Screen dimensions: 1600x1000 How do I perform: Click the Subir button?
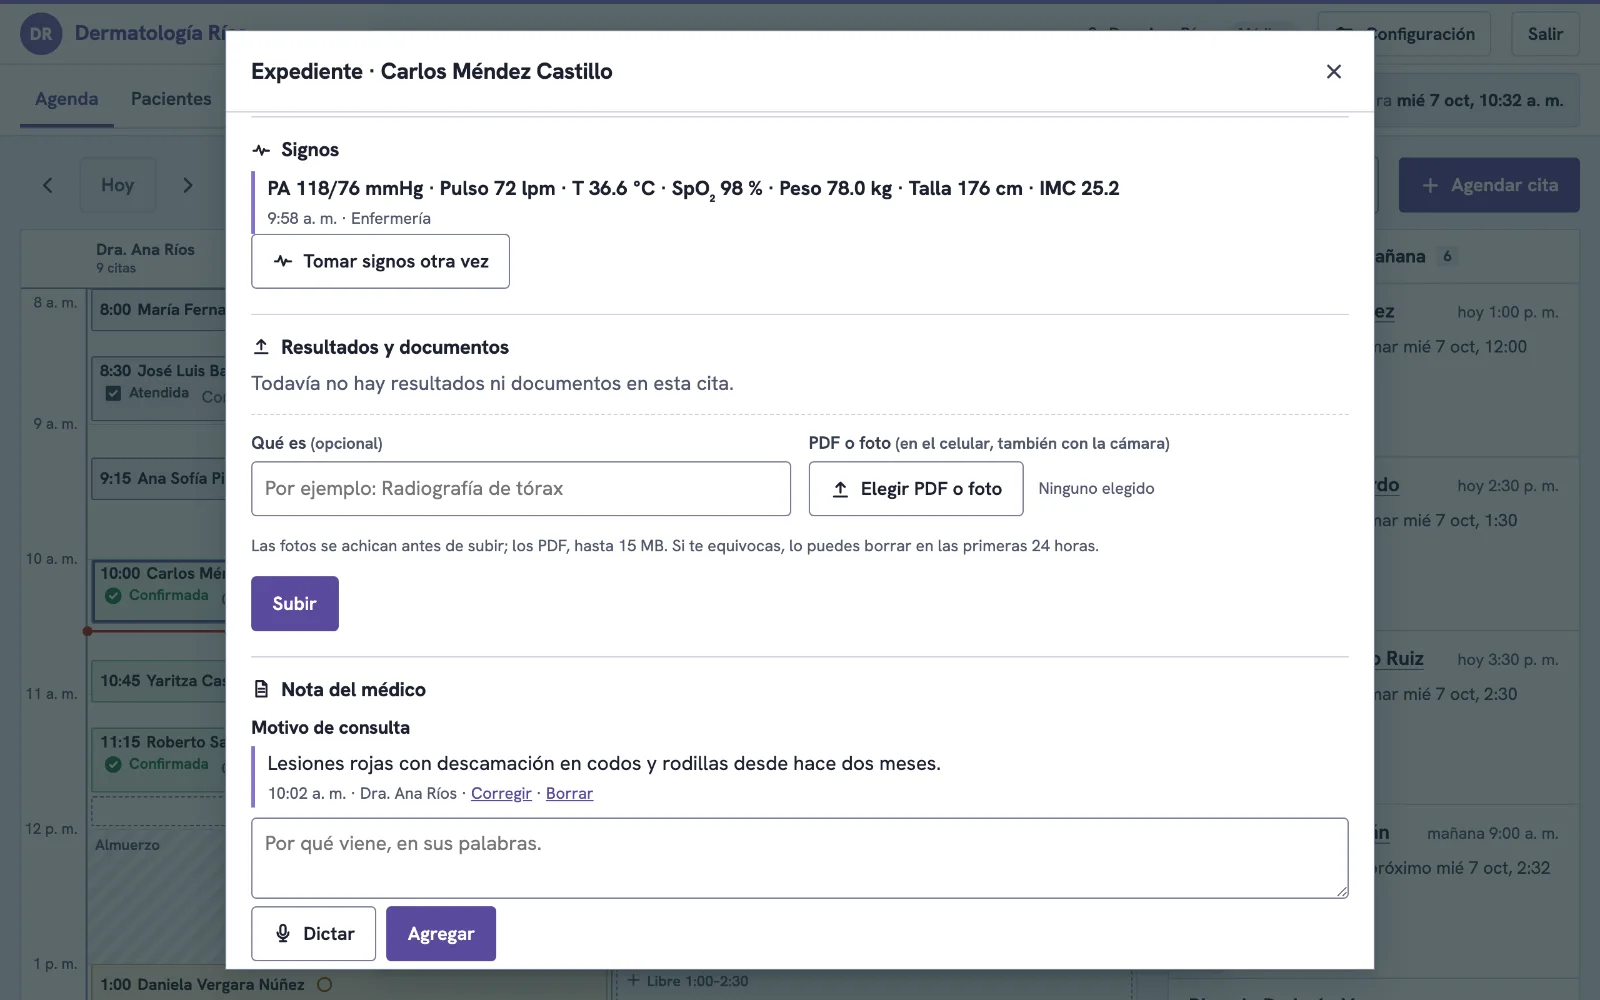[x=295, y=604]
